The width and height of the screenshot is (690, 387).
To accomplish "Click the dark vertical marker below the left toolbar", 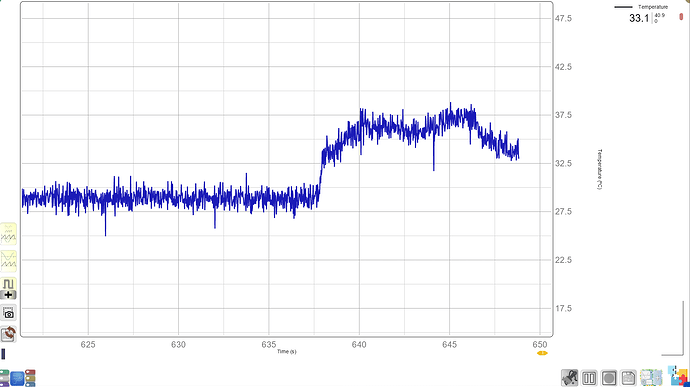I will tap(4, 354).
